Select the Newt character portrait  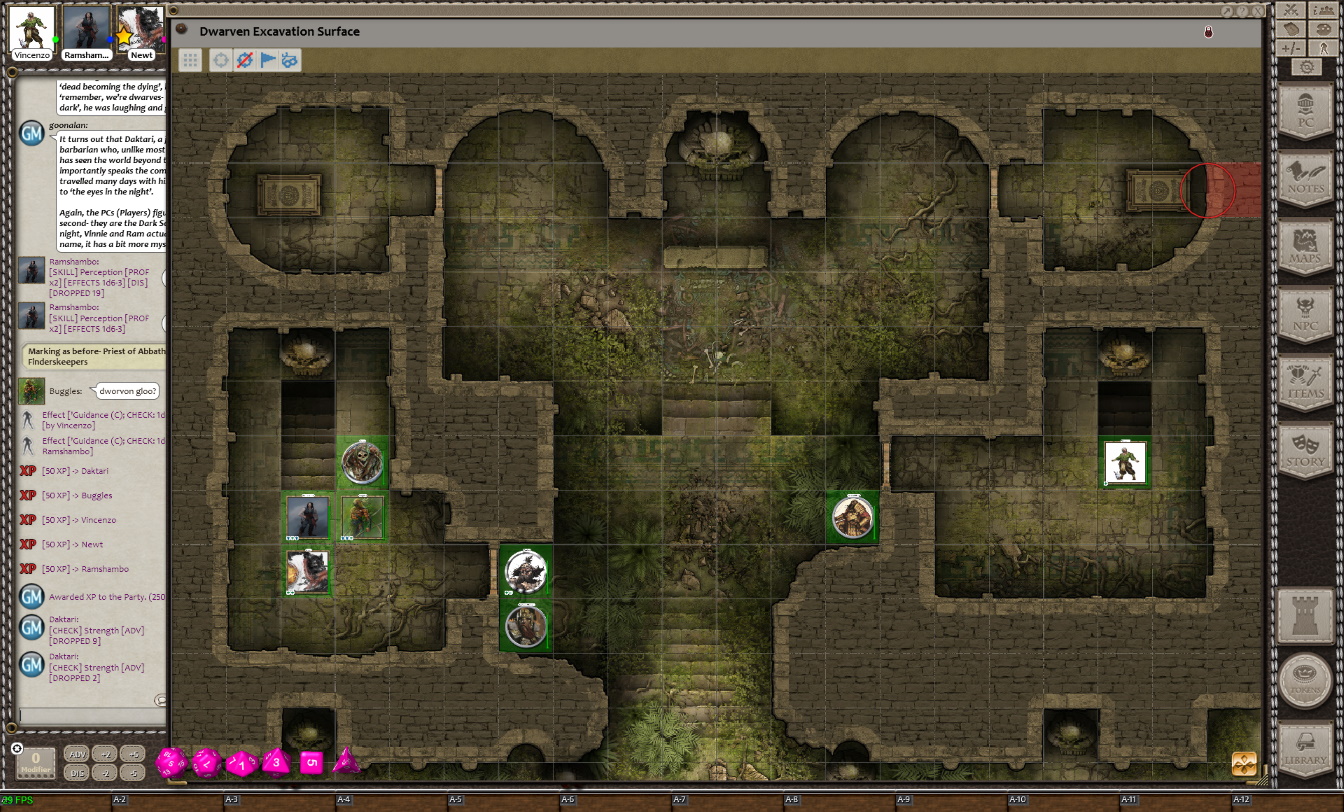point(141,28)
